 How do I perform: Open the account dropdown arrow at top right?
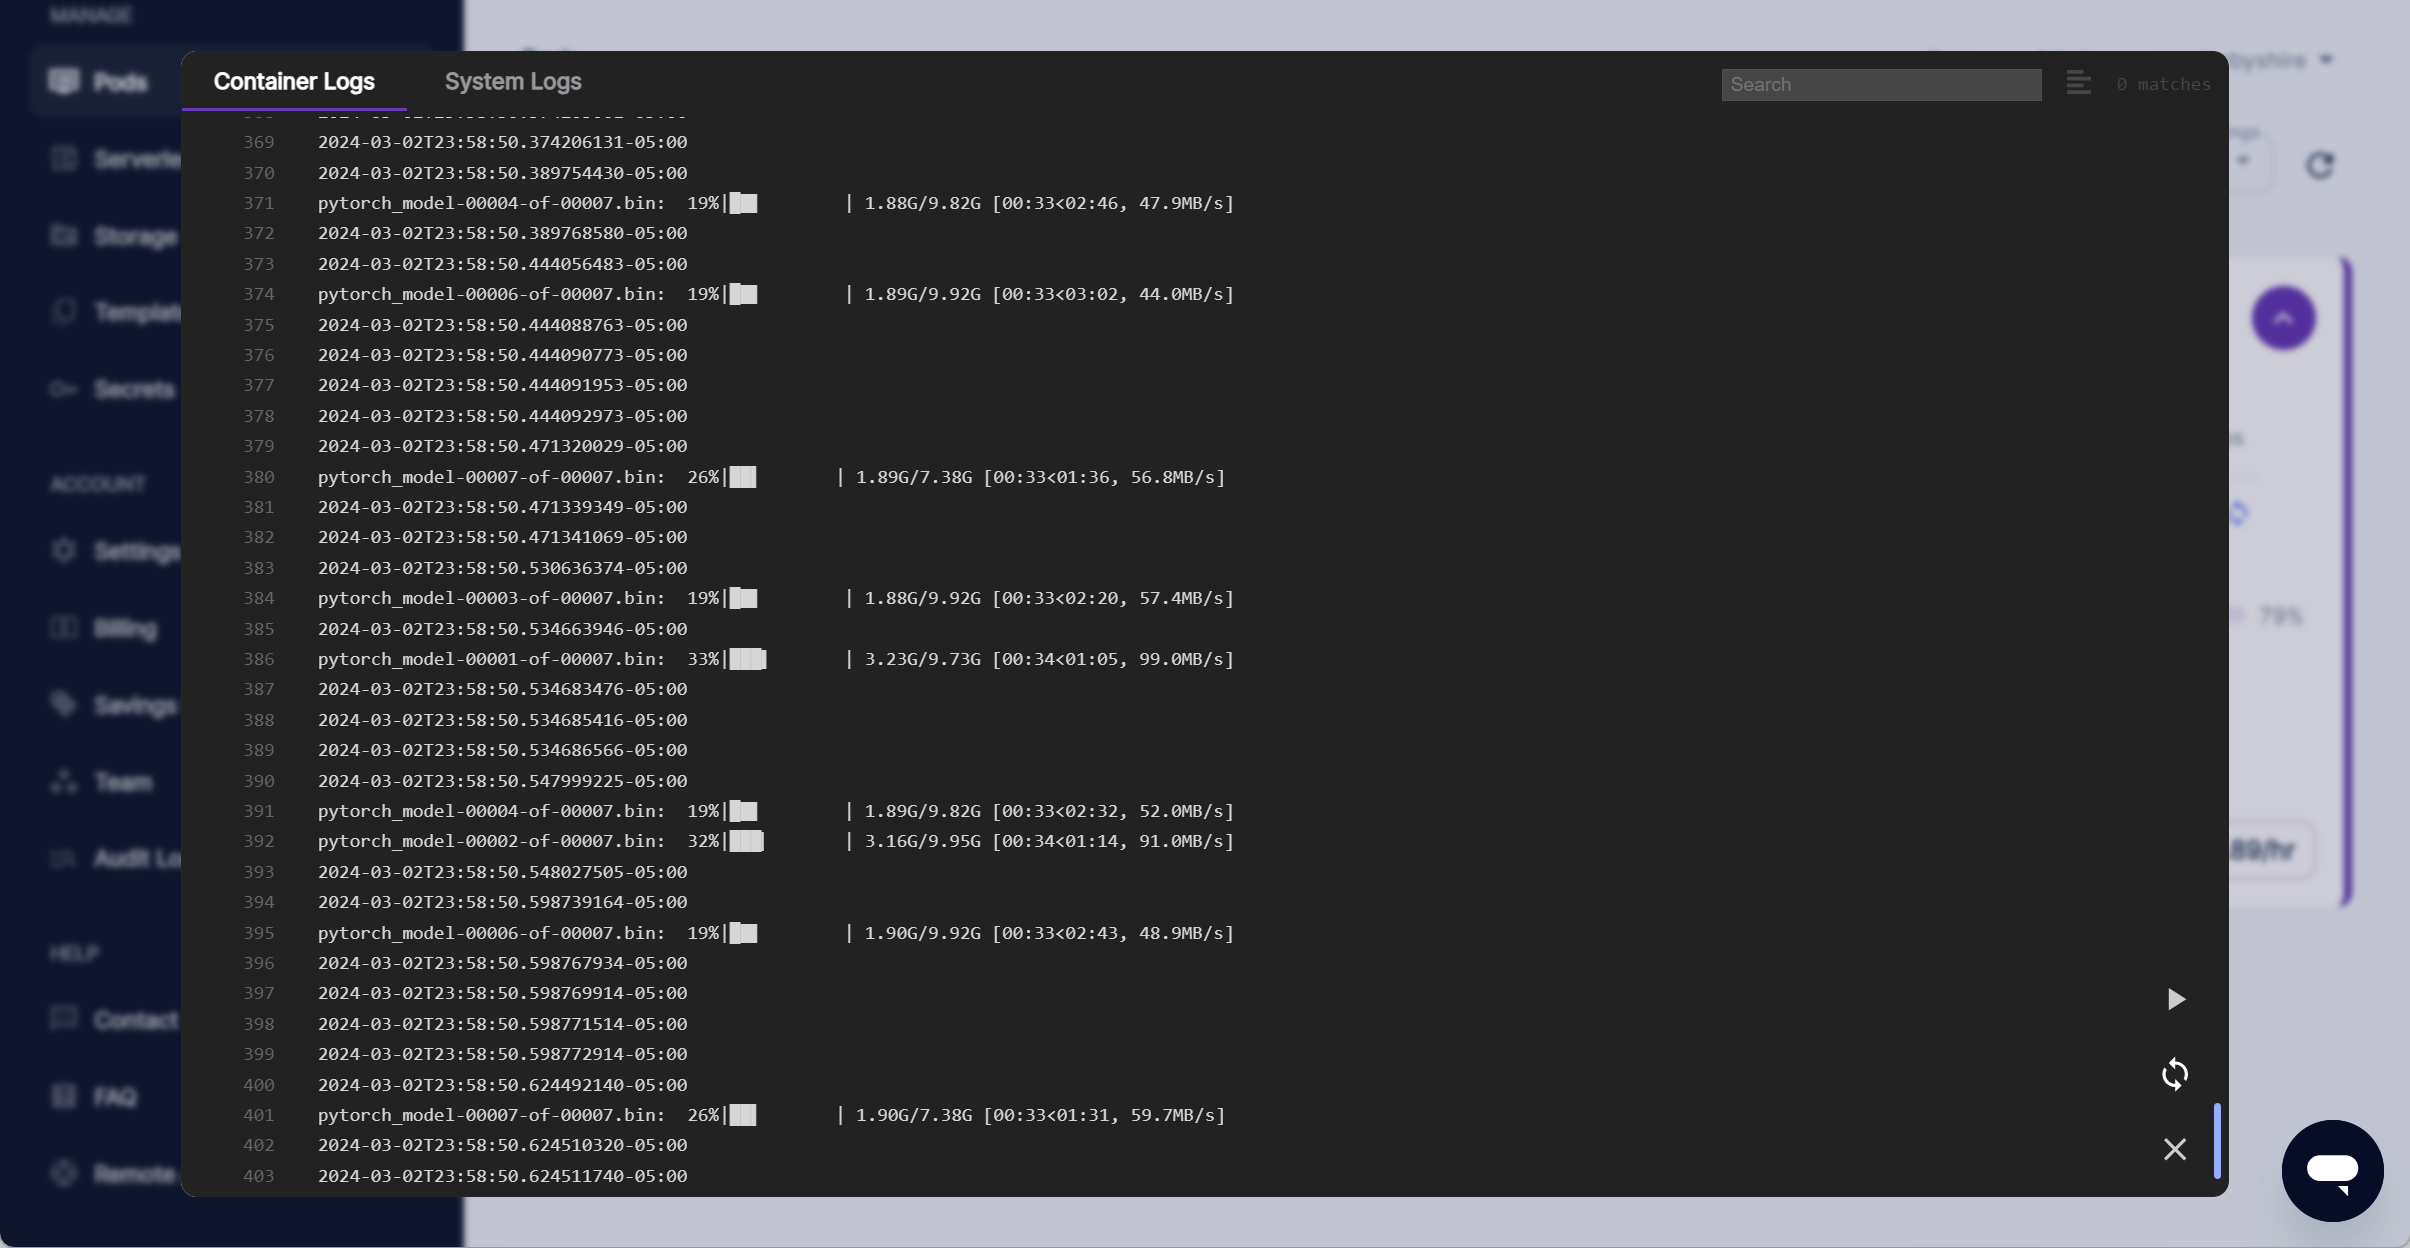[x=2326, y=60]
